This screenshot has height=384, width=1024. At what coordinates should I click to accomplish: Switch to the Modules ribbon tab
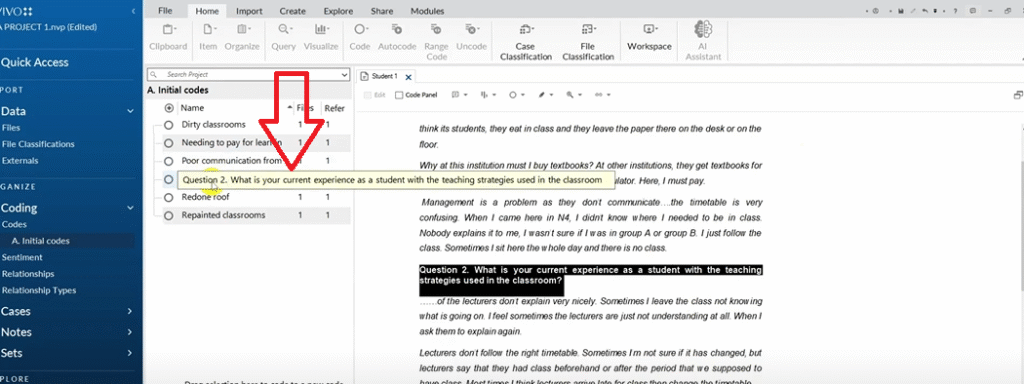(x=427, y=11)
